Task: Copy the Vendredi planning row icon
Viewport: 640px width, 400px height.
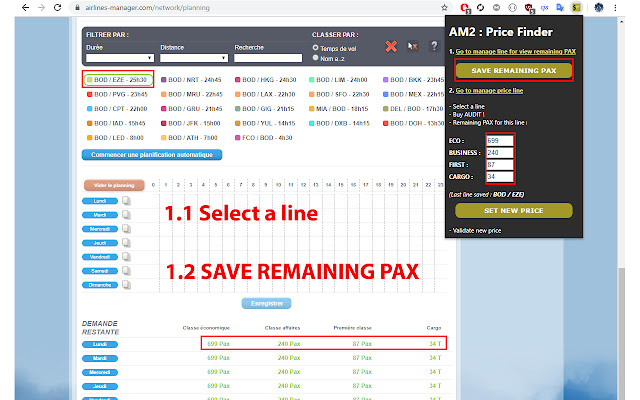Action: coord(127,257)
